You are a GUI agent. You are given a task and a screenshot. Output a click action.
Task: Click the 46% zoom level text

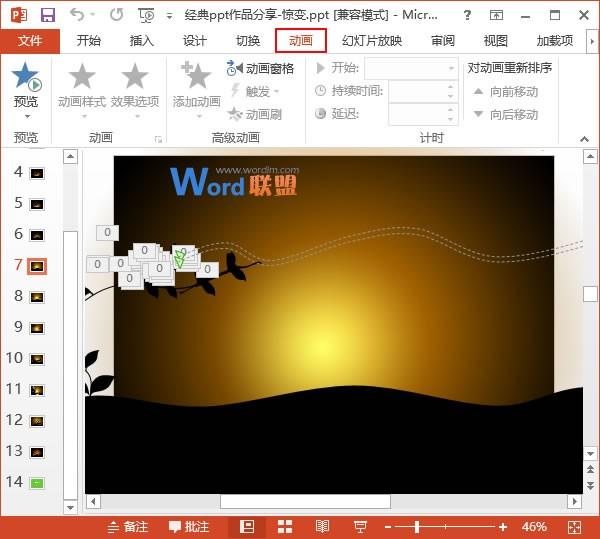(x=534, y=526)
